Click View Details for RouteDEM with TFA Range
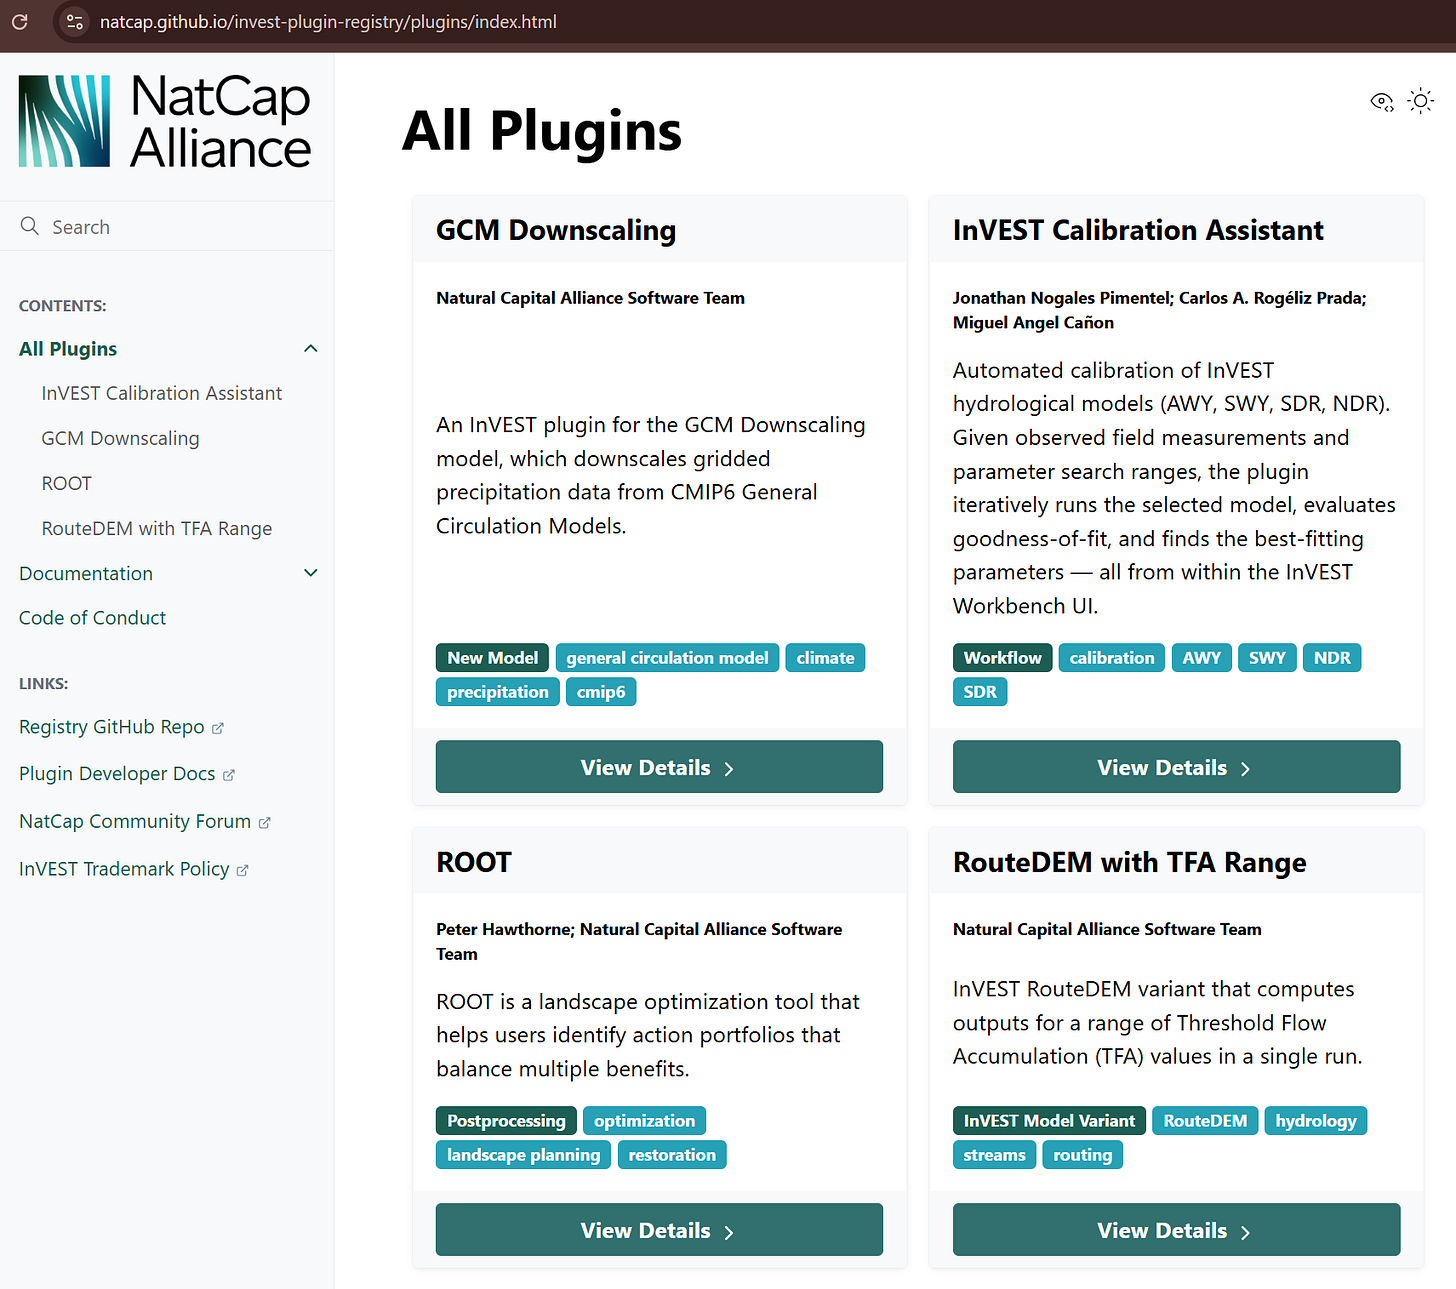Screen dimensions: 1456x1289 click(x=1176, y=1230)
